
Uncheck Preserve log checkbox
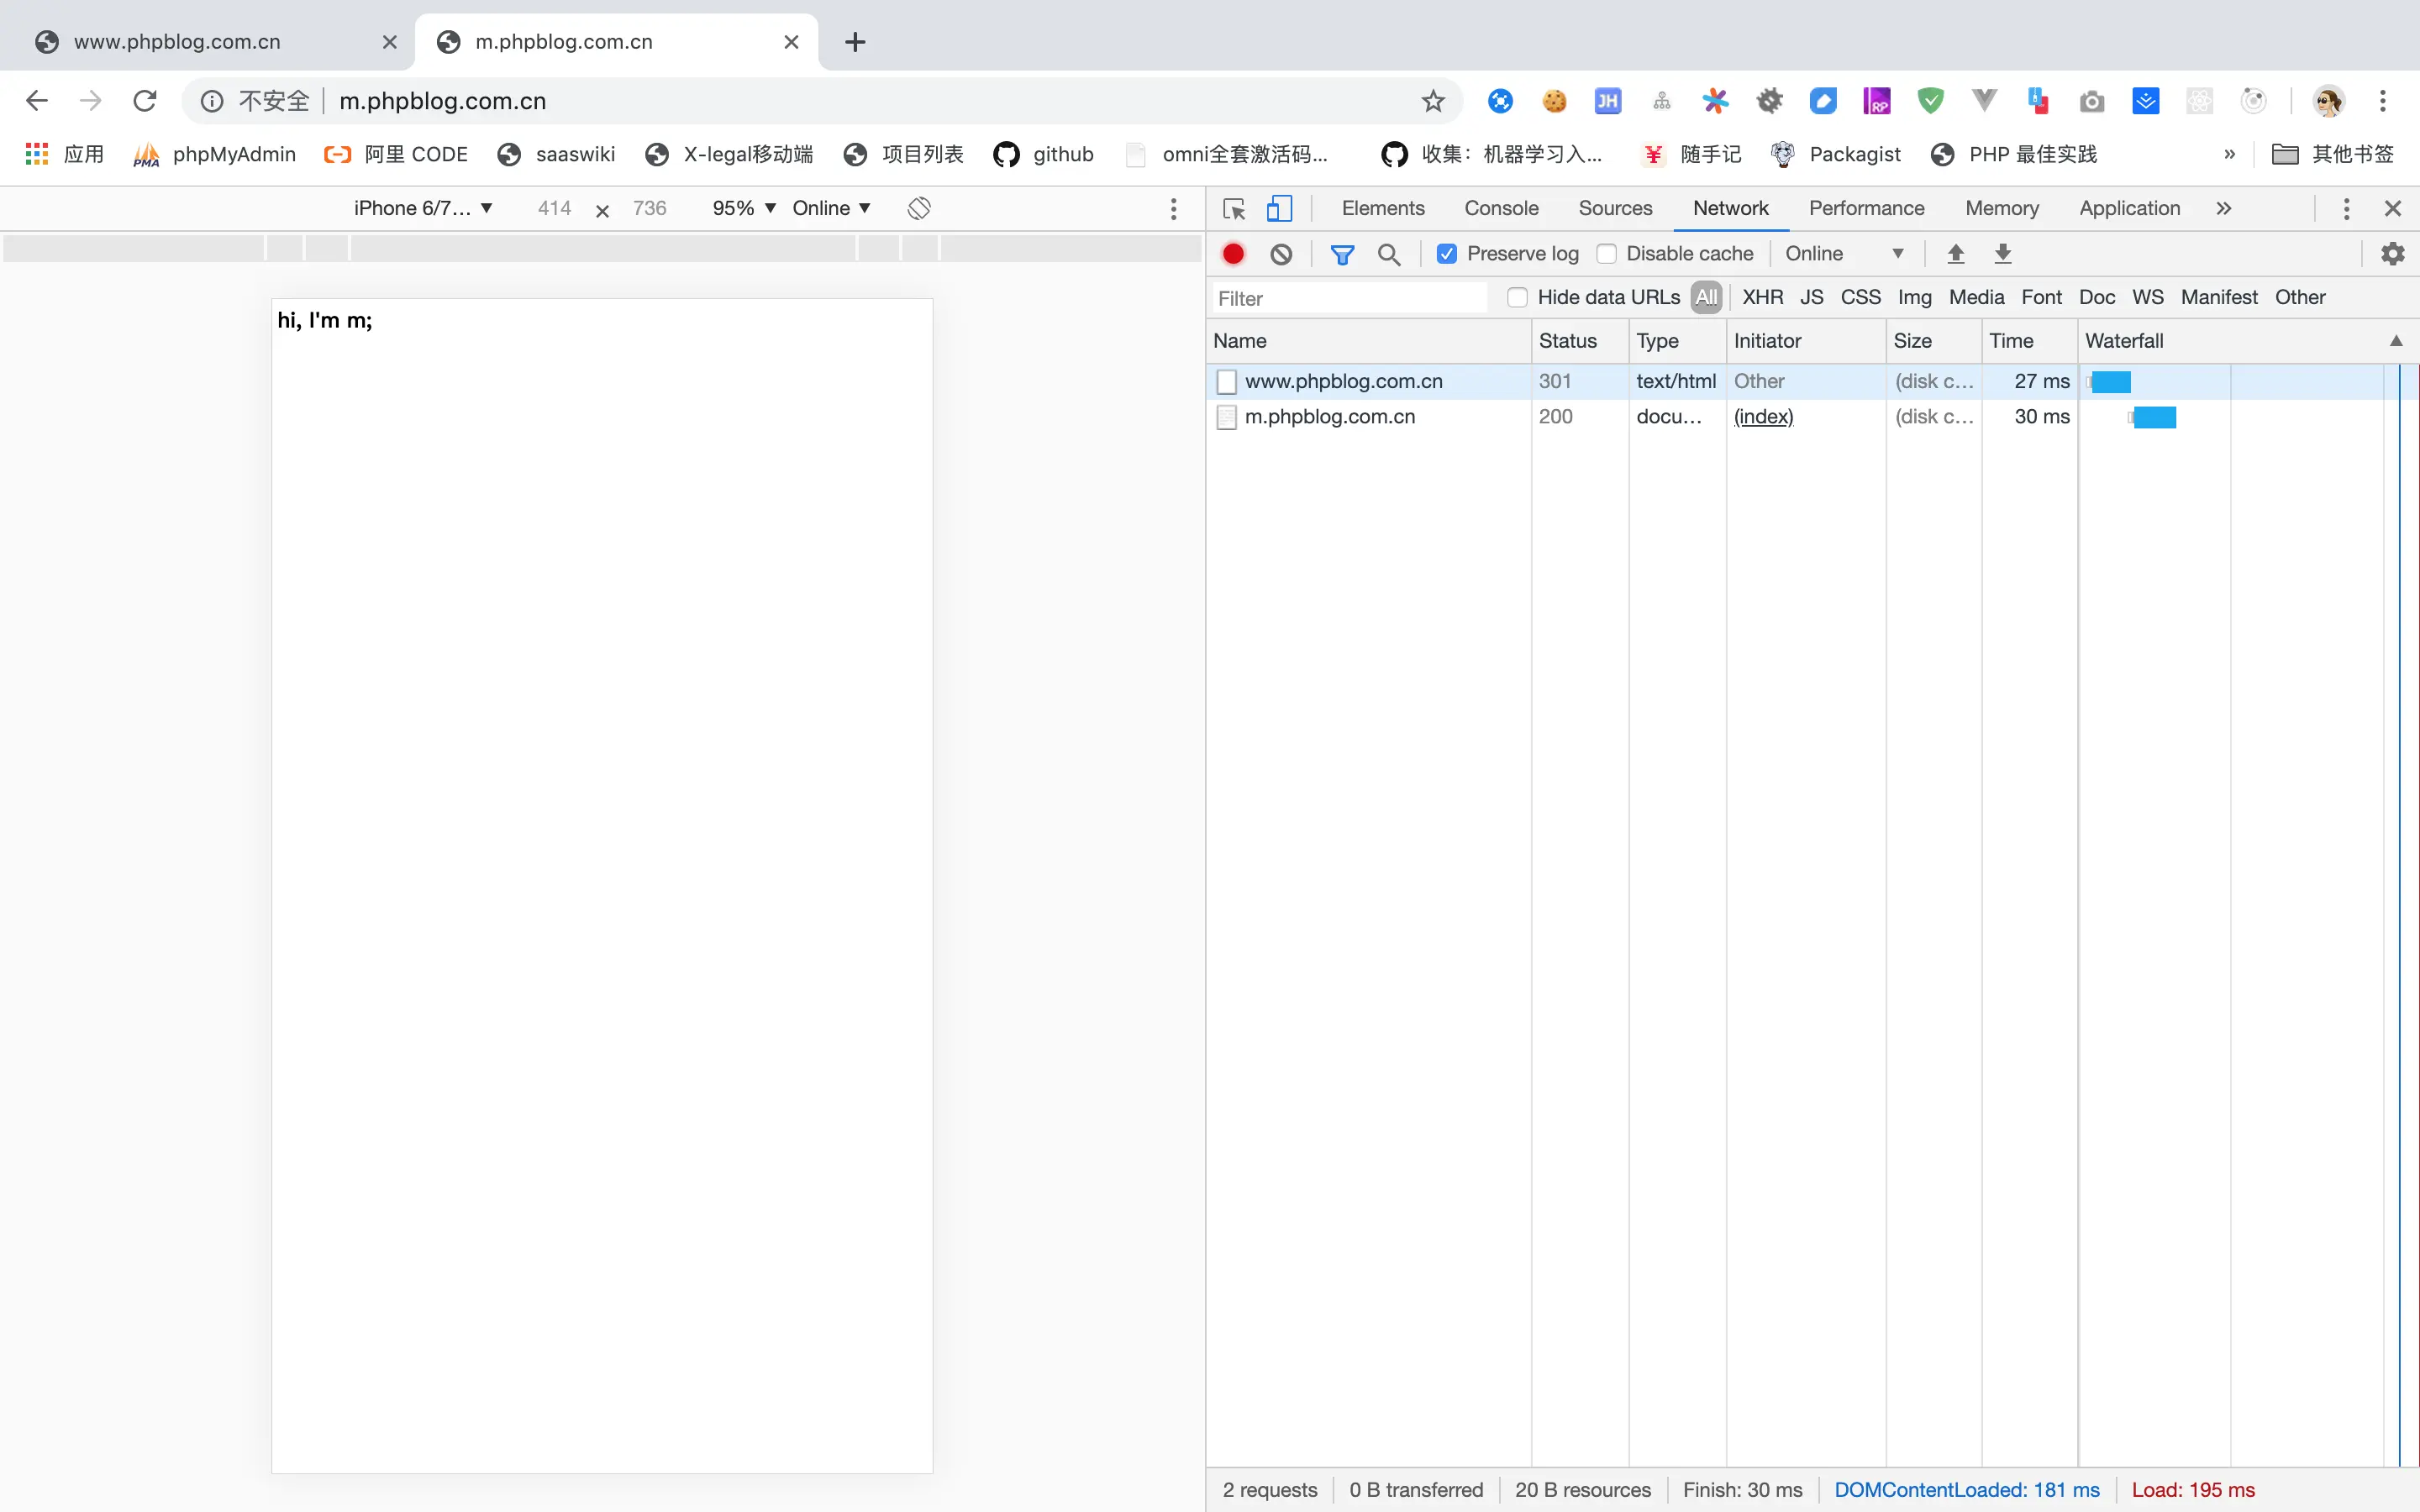[x=1446, y=254]
